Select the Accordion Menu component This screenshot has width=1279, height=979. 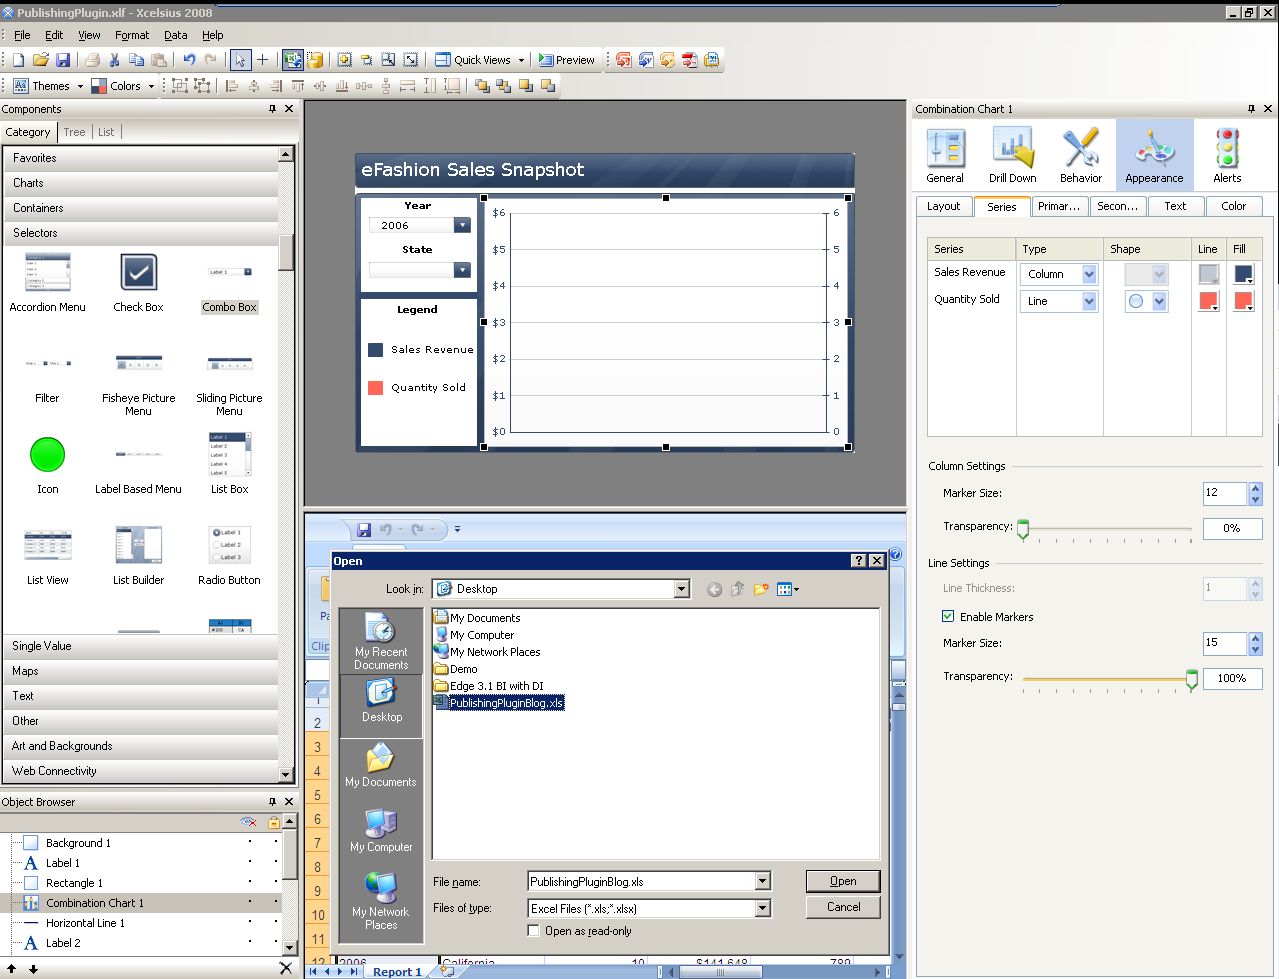[x=47, y=283]
